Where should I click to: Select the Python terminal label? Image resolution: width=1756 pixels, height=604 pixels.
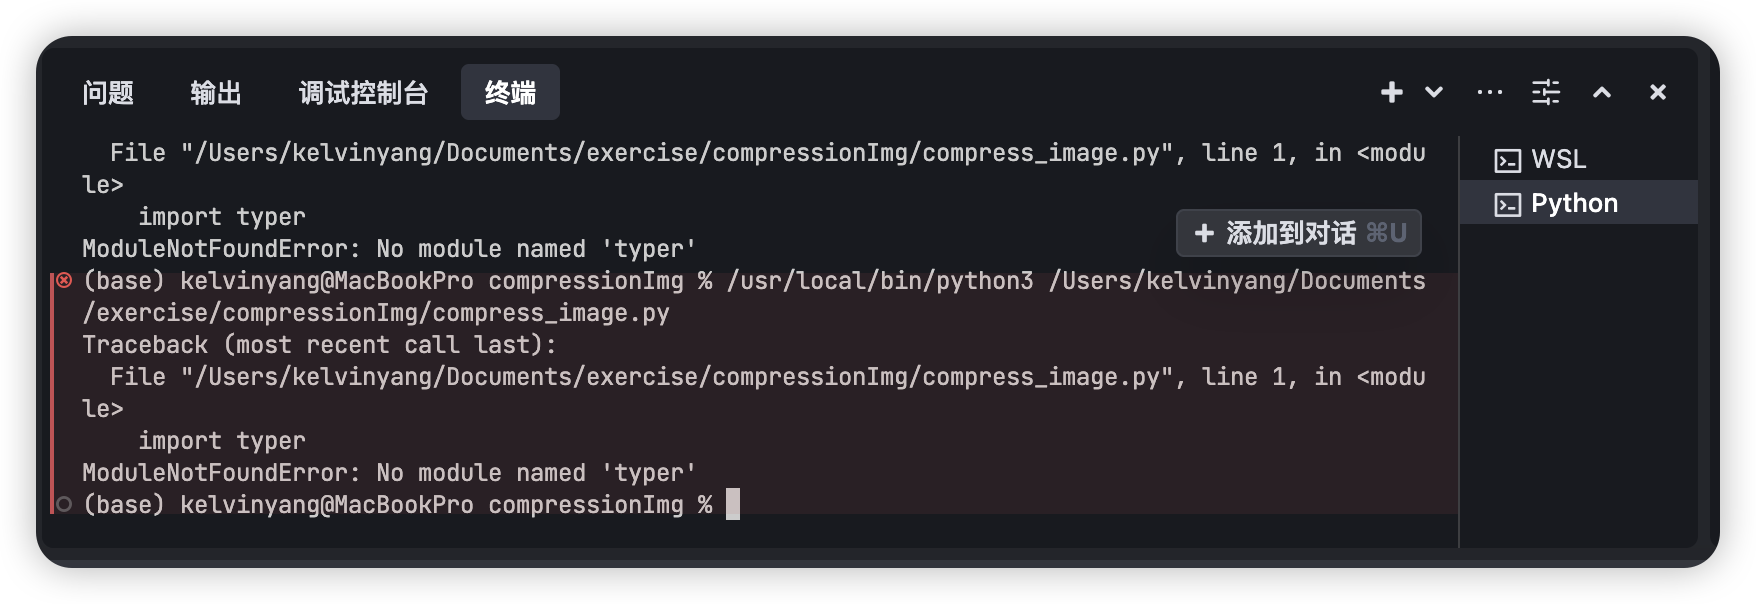point(1574,204)
